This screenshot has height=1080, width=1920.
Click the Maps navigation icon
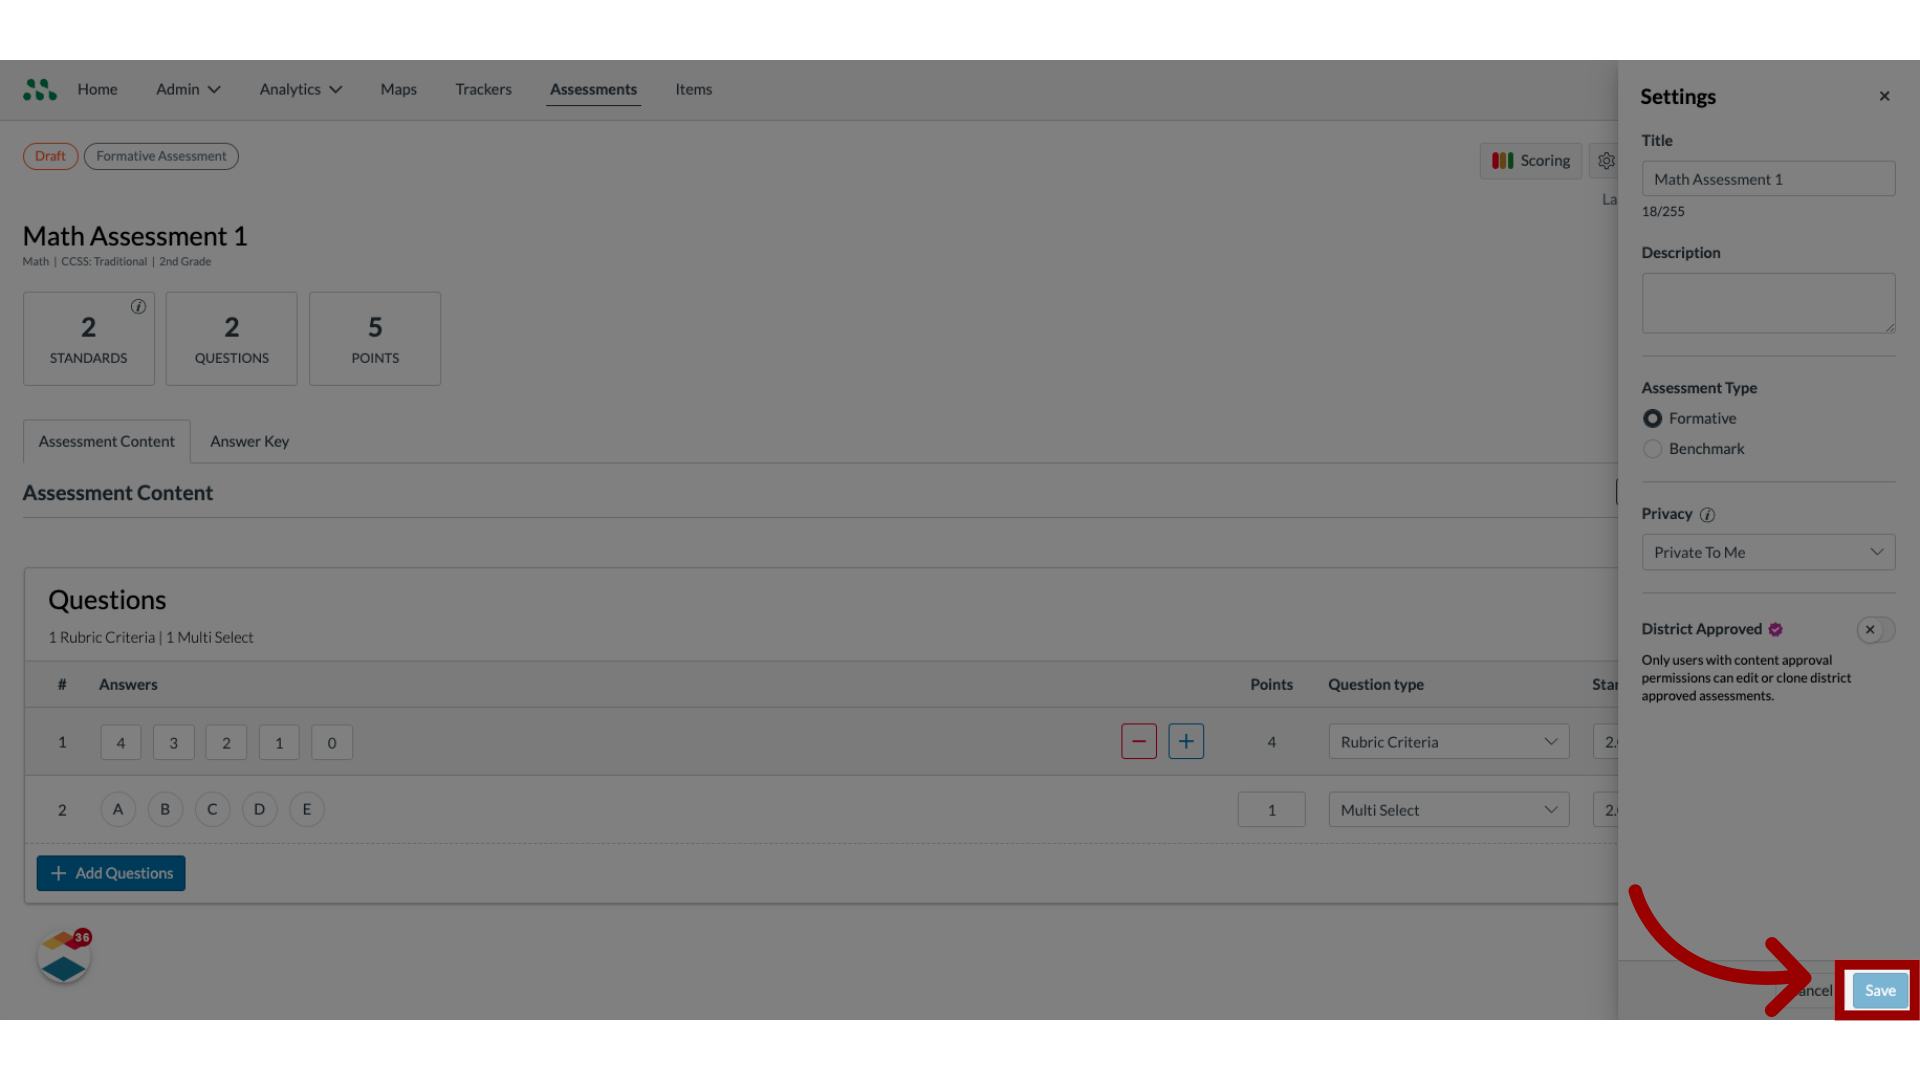click(398, 88)
